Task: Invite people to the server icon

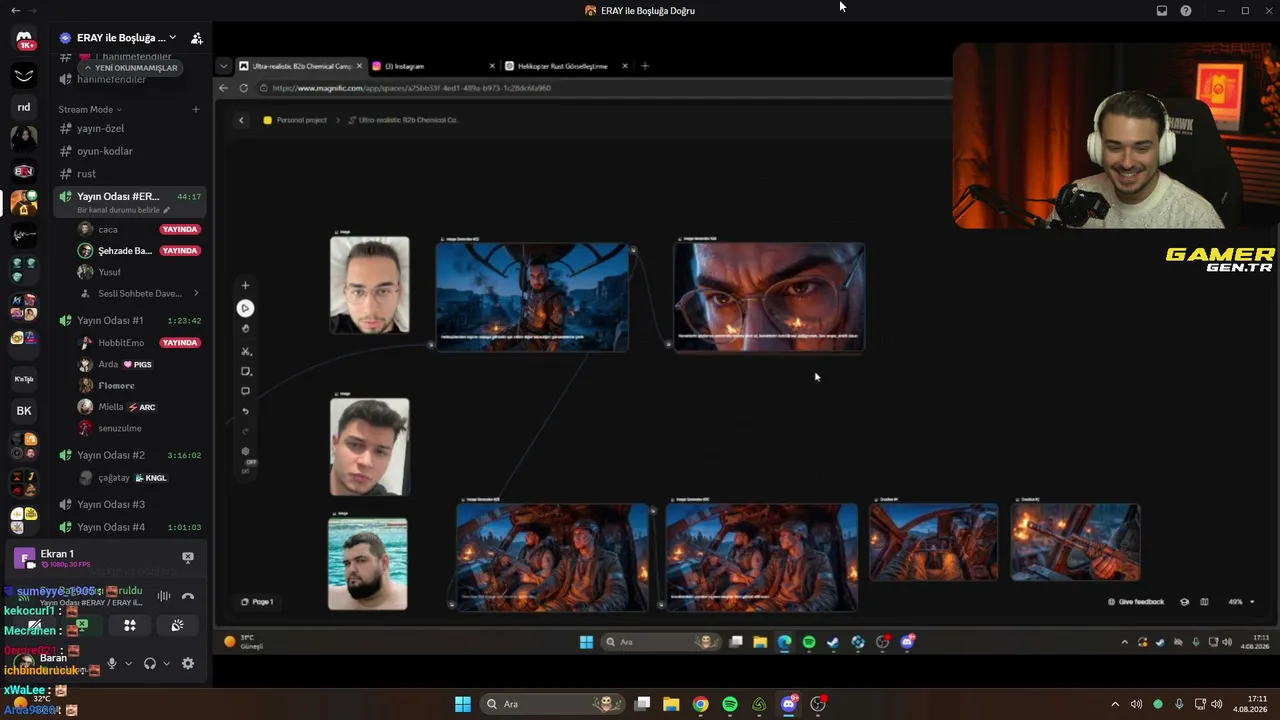Action: 197,38
